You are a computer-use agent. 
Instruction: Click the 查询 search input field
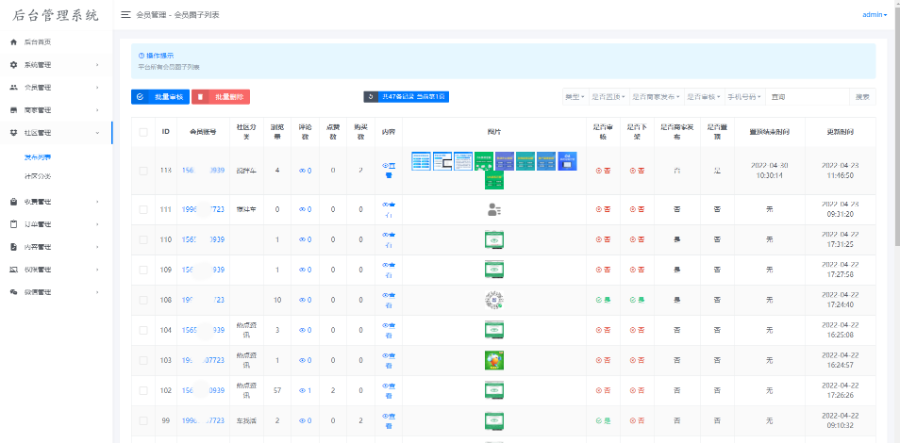808,97
